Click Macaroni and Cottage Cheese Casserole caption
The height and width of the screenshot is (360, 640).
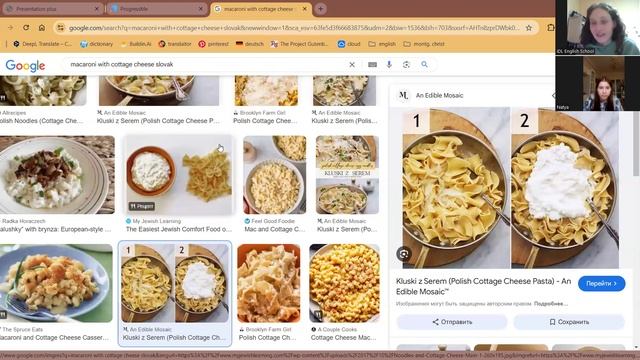click(54, 338)
